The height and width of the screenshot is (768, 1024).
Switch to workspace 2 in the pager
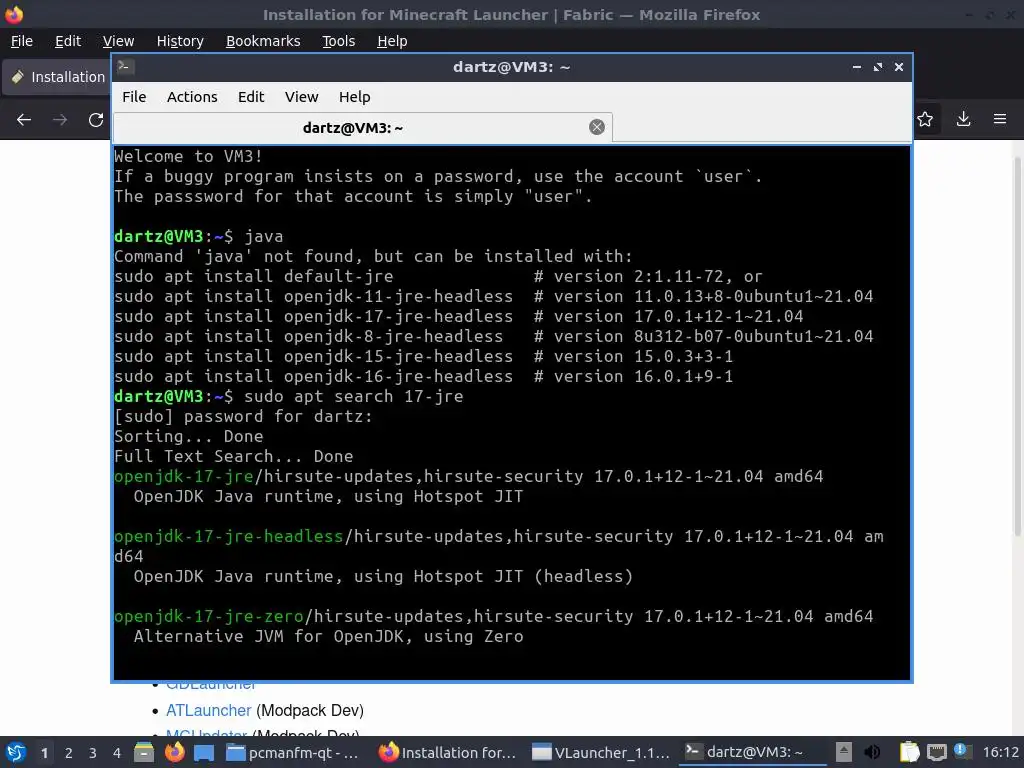coord(69,753)
